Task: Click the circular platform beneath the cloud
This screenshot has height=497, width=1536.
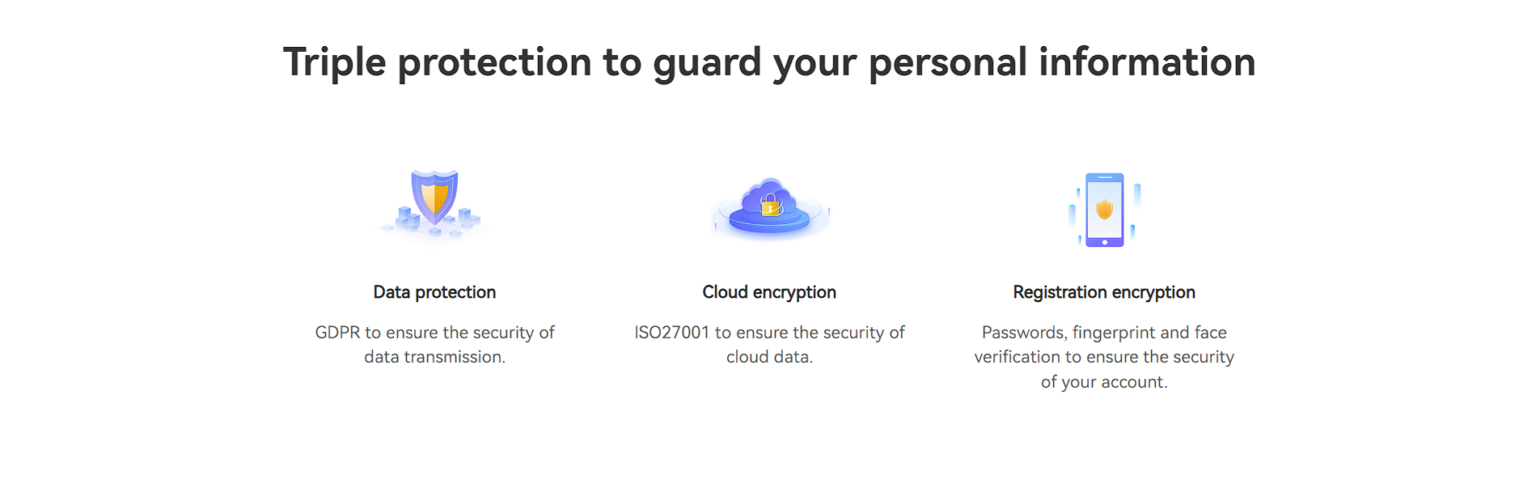Action: click(769, 221)
